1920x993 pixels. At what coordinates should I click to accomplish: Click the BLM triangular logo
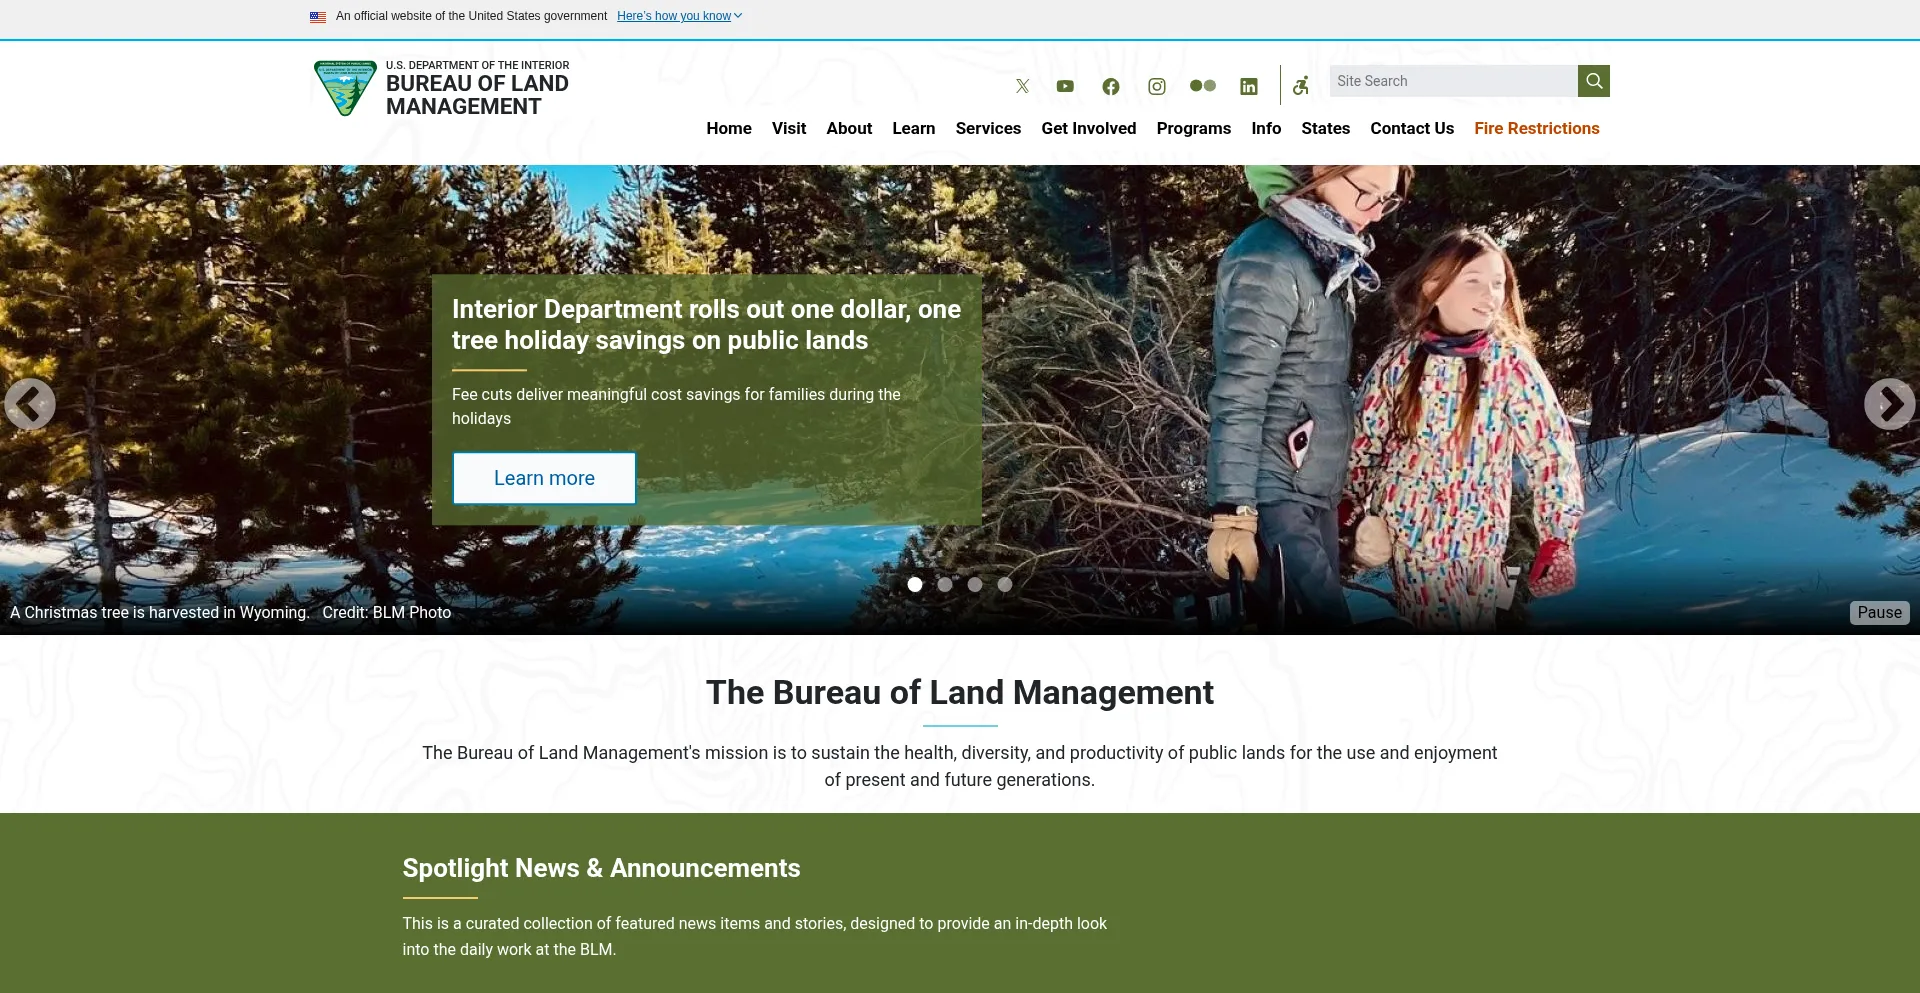pyautogui.click(x=345, y=88)
